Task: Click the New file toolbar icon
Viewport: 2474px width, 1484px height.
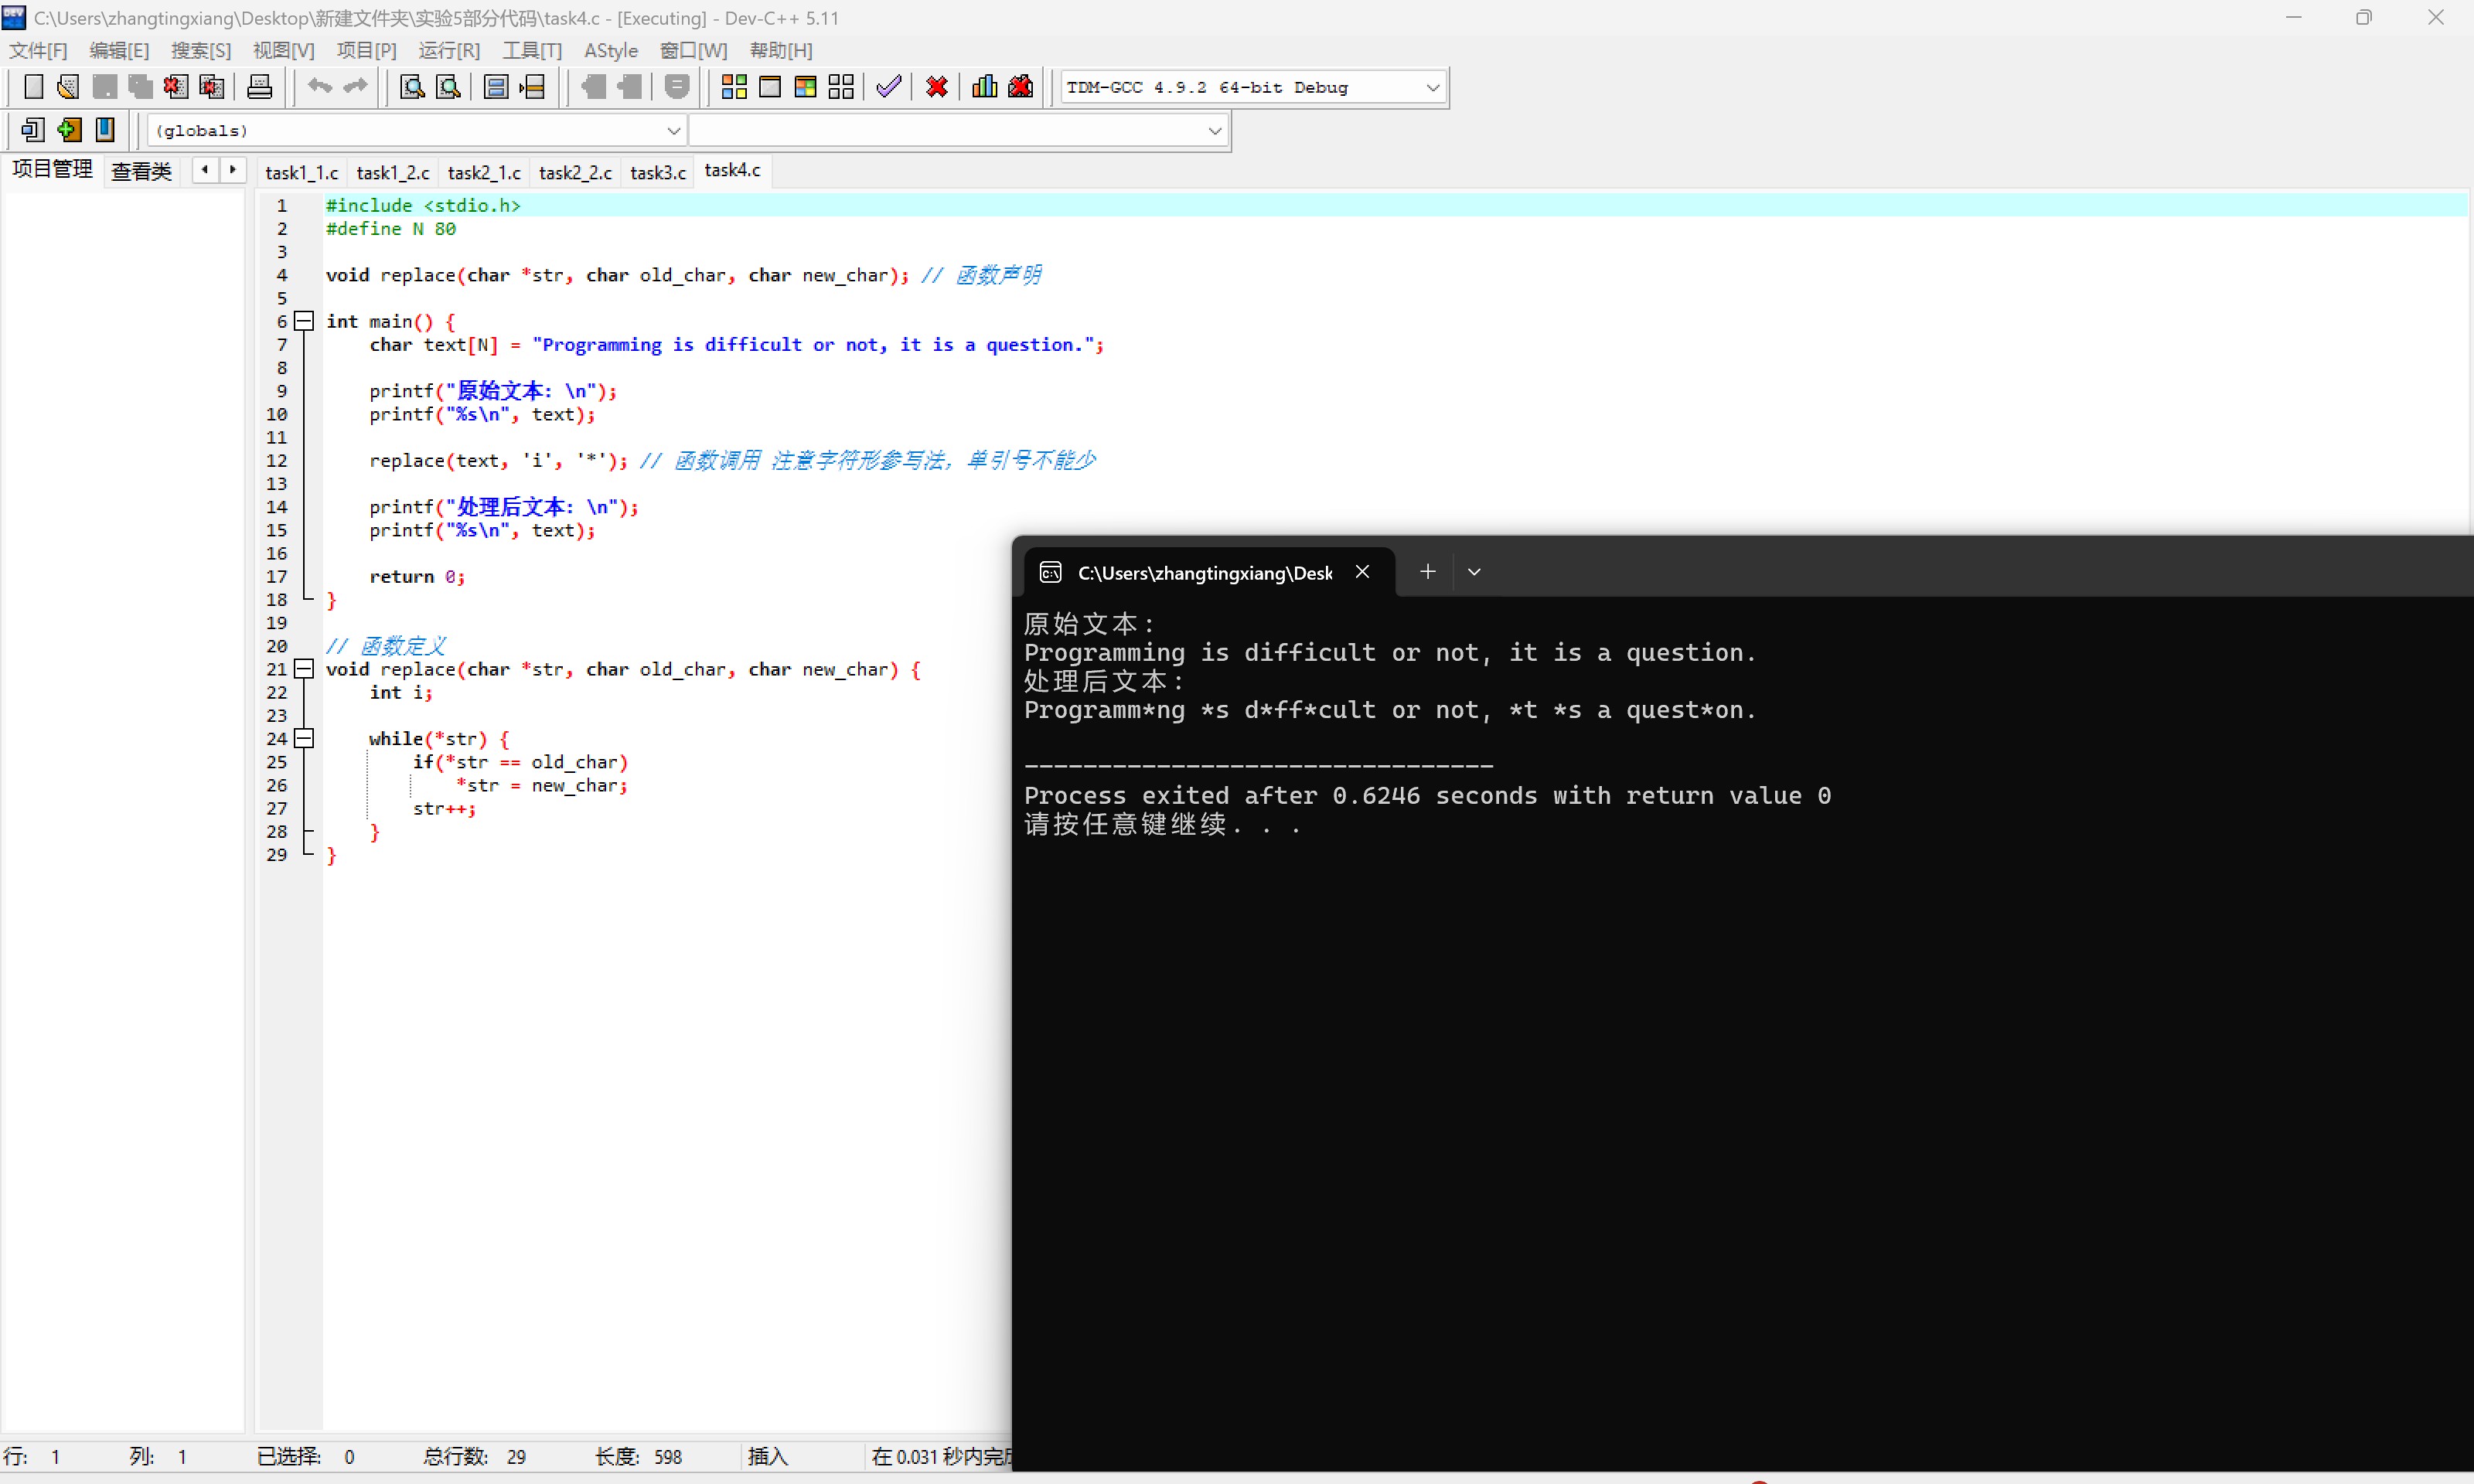Action: [x=33, y=87]
